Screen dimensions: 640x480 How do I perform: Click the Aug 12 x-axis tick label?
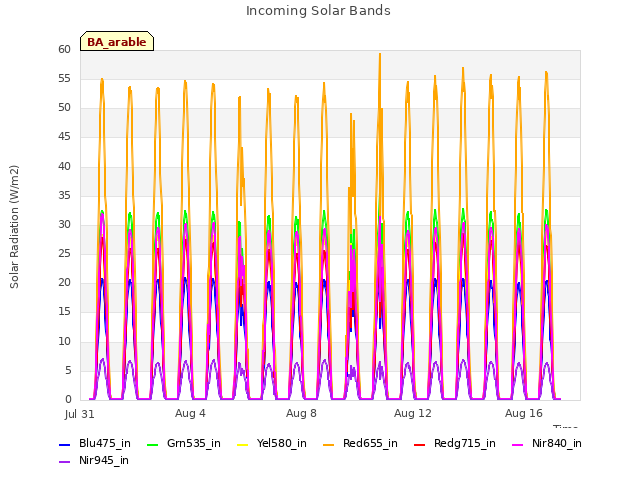(413, 413)
